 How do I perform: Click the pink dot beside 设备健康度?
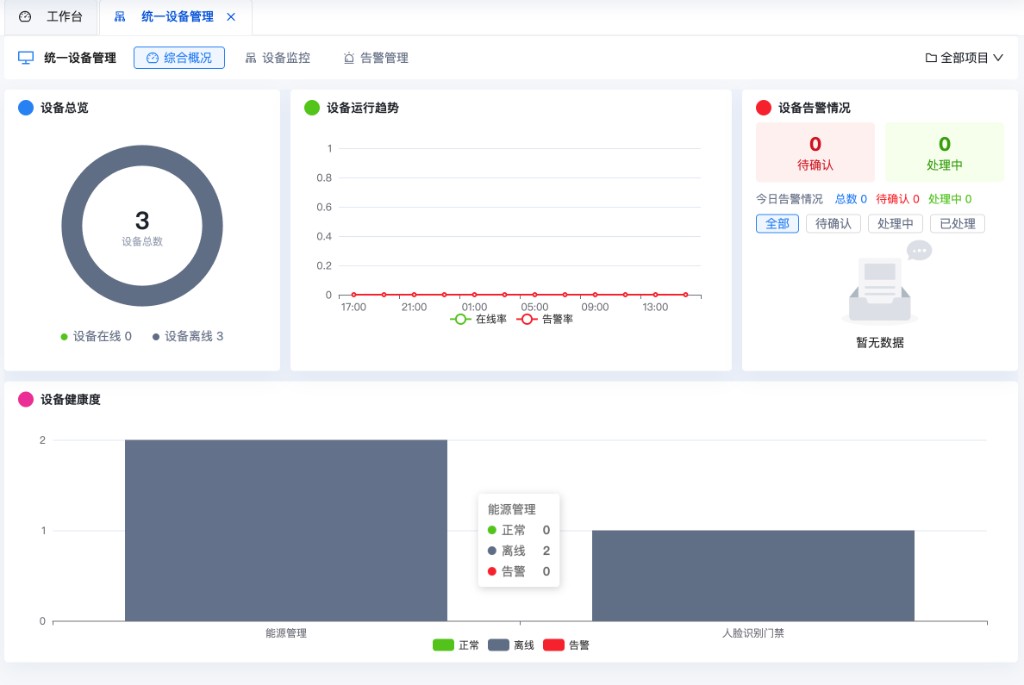click(x=25, y=400)
